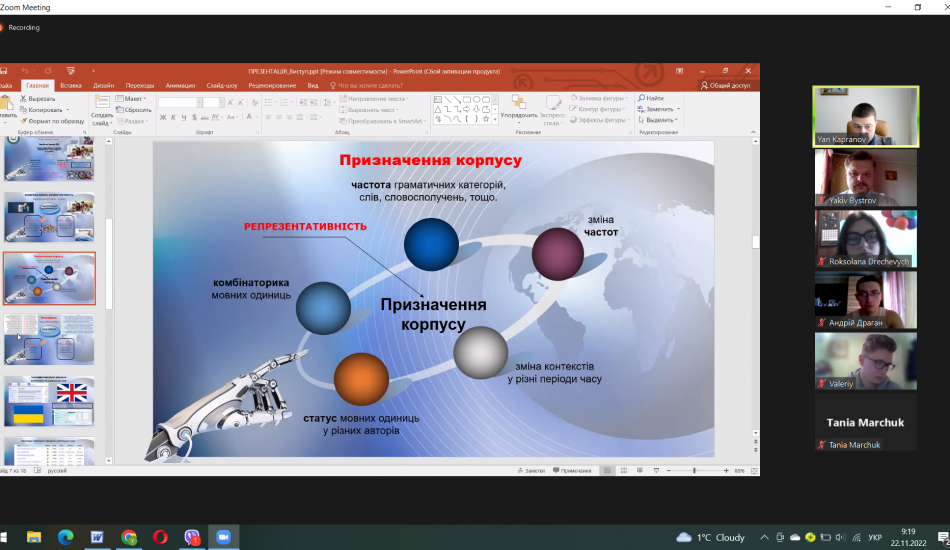
Task: Select the UK and Ukraine flags slide thumbnail
Action: click(49, 401)
